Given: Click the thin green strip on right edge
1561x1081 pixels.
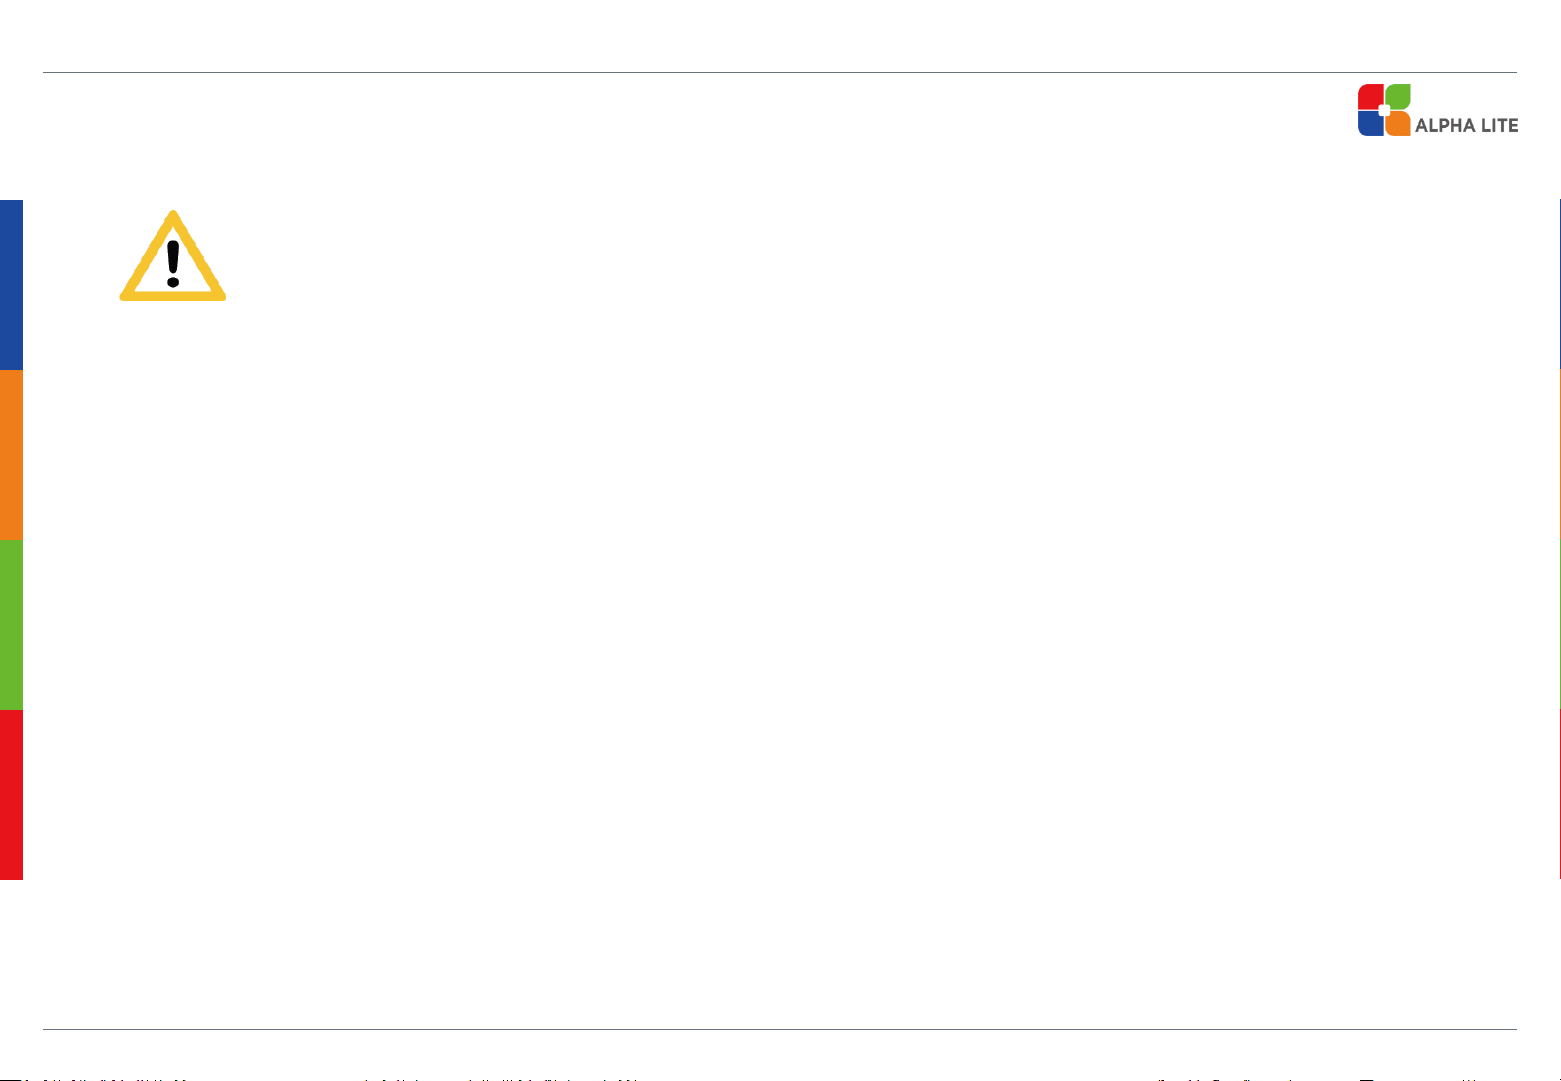Looking at the screenshot, I should 1559,625.
